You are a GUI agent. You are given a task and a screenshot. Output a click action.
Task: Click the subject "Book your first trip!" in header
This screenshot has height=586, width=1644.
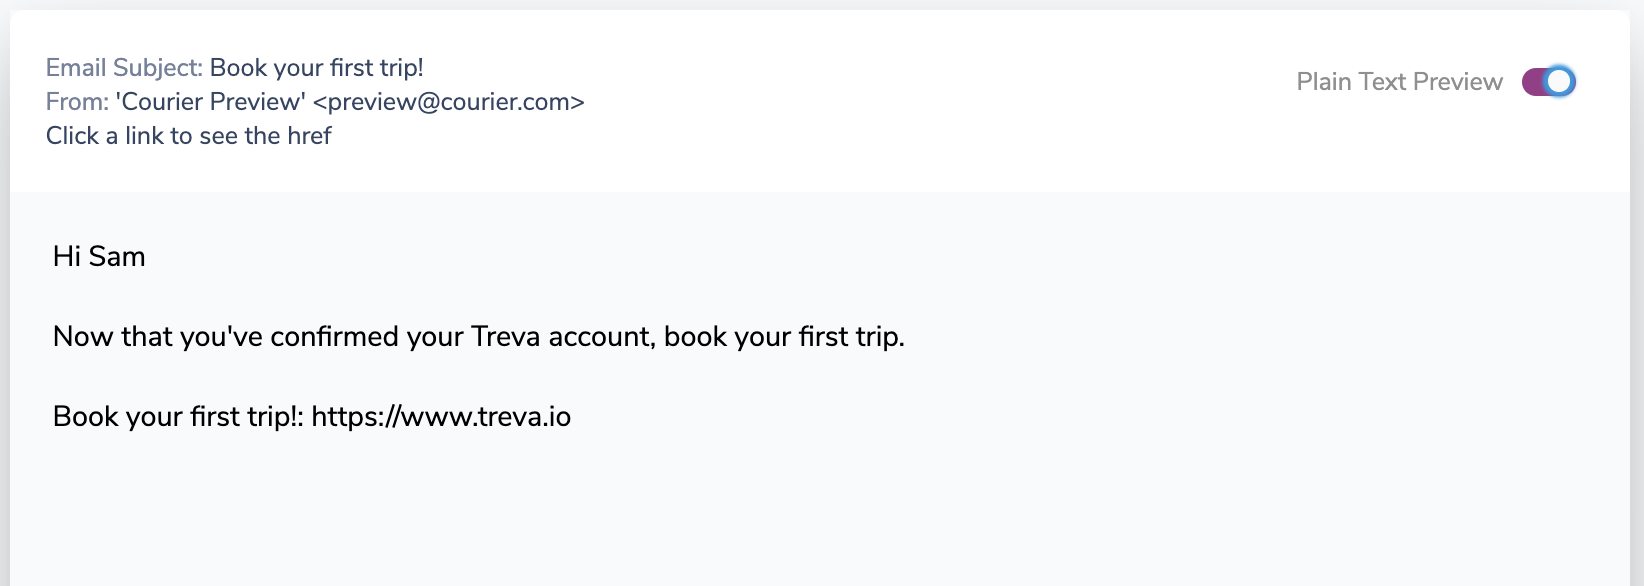pyautogui.click(x=317, y=68)
